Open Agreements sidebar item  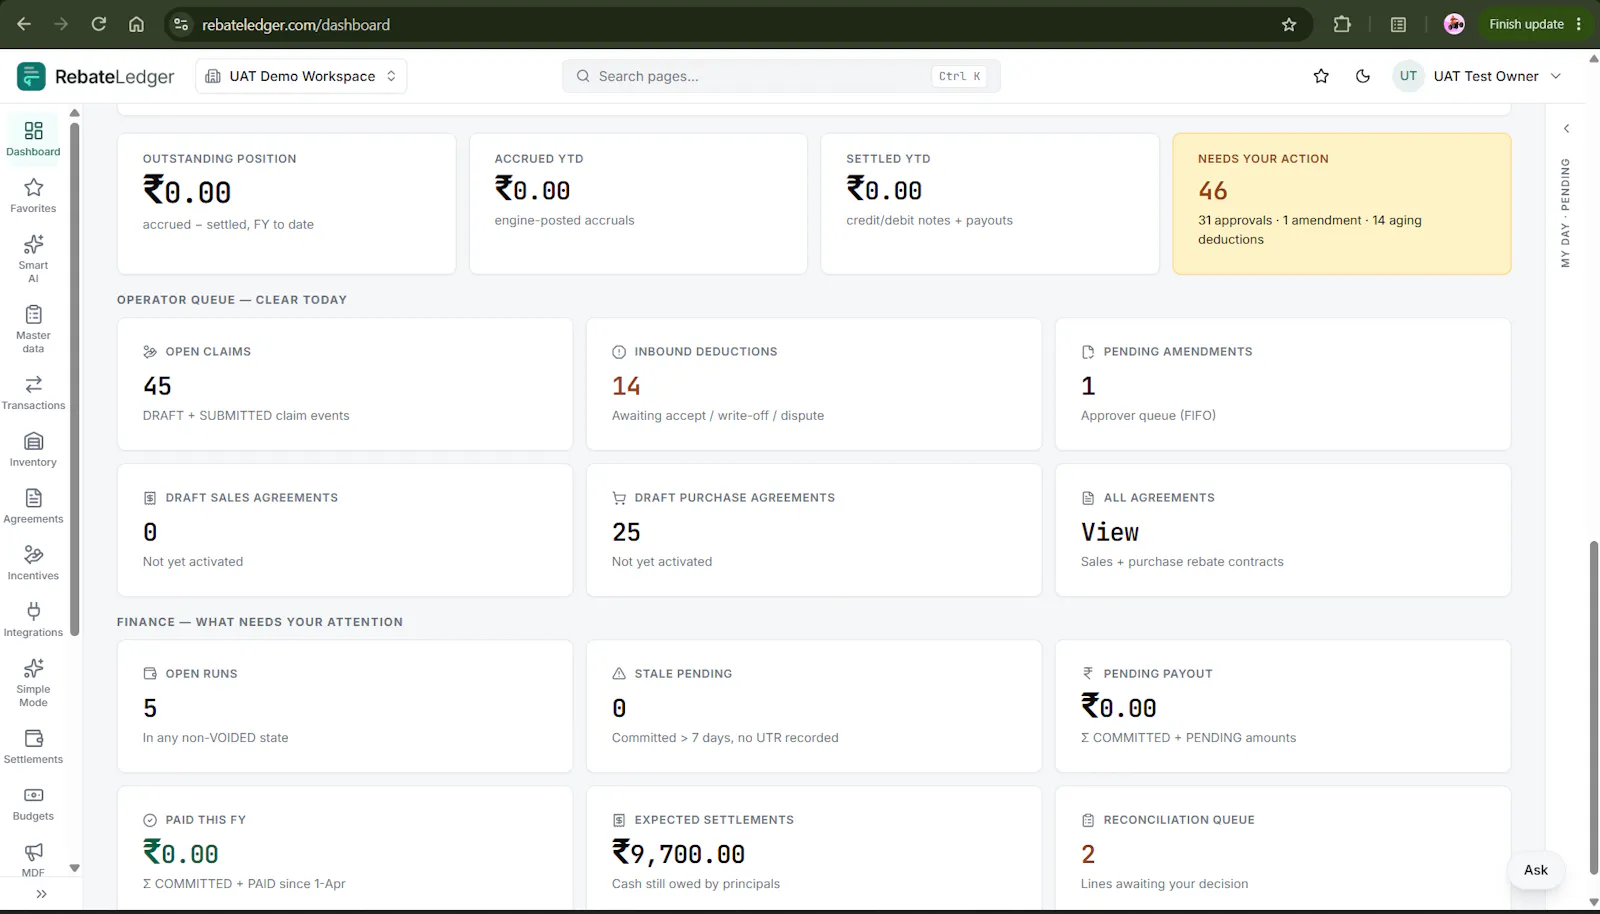33,506
